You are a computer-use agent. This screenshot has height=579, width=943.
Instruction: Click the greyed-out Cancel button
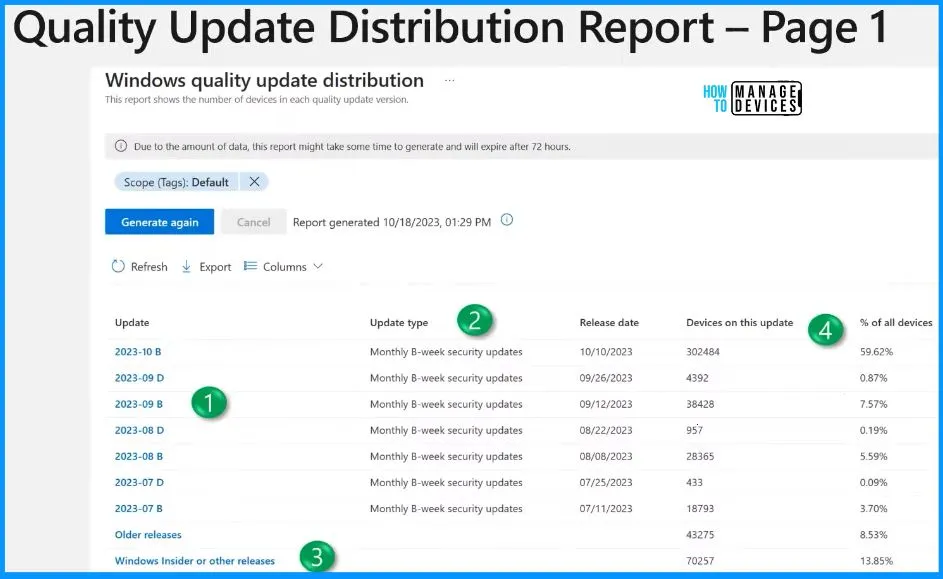pyautogui.click(x=253, y=222)
